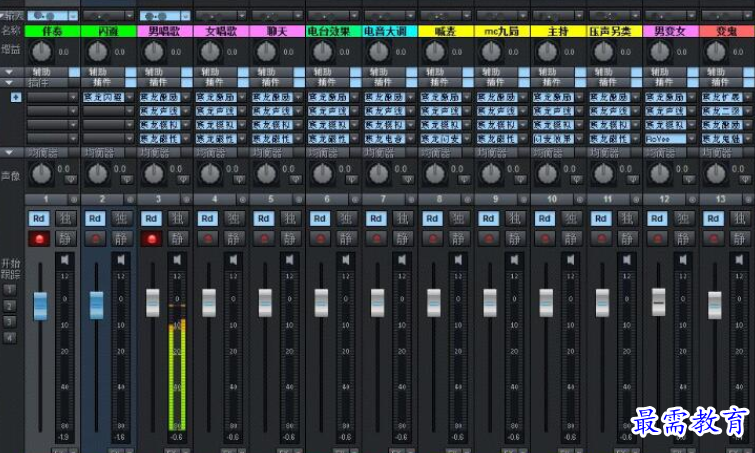Invert phase on the mc九局 channel

tap(521, 180)
